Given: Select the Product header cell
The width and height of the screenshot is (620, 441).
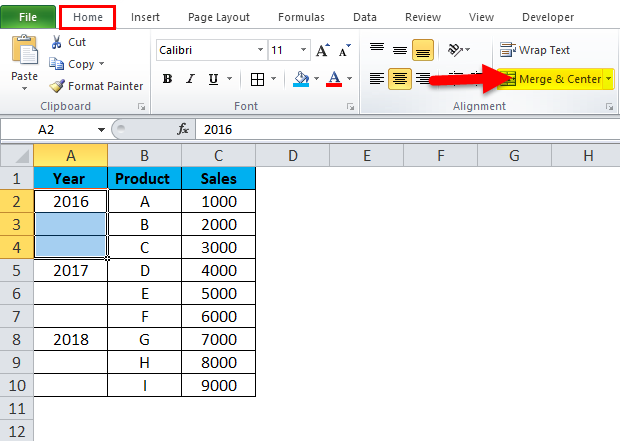Looking at the screenshot, I should [x=145, y=178].
